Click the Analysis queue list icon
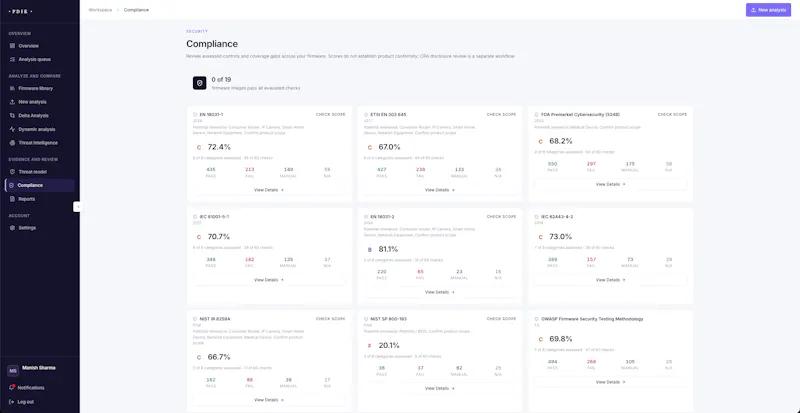800x413 pixels. [x=12, y=59]
